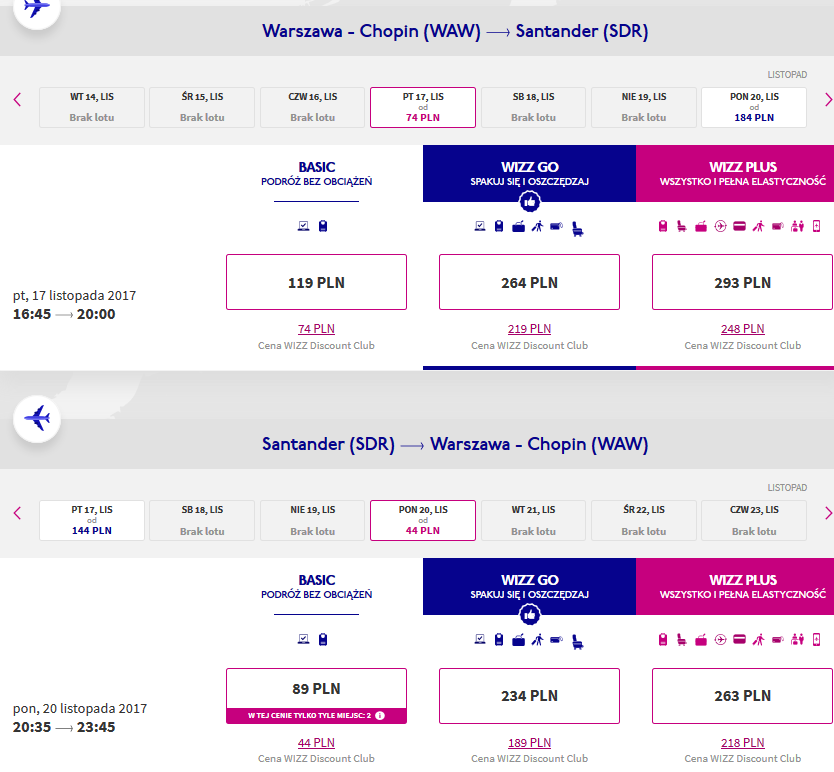Click return flight WIZZ GO seat selection icon
The width and height of the screenshot is (834, 772).
578,642
